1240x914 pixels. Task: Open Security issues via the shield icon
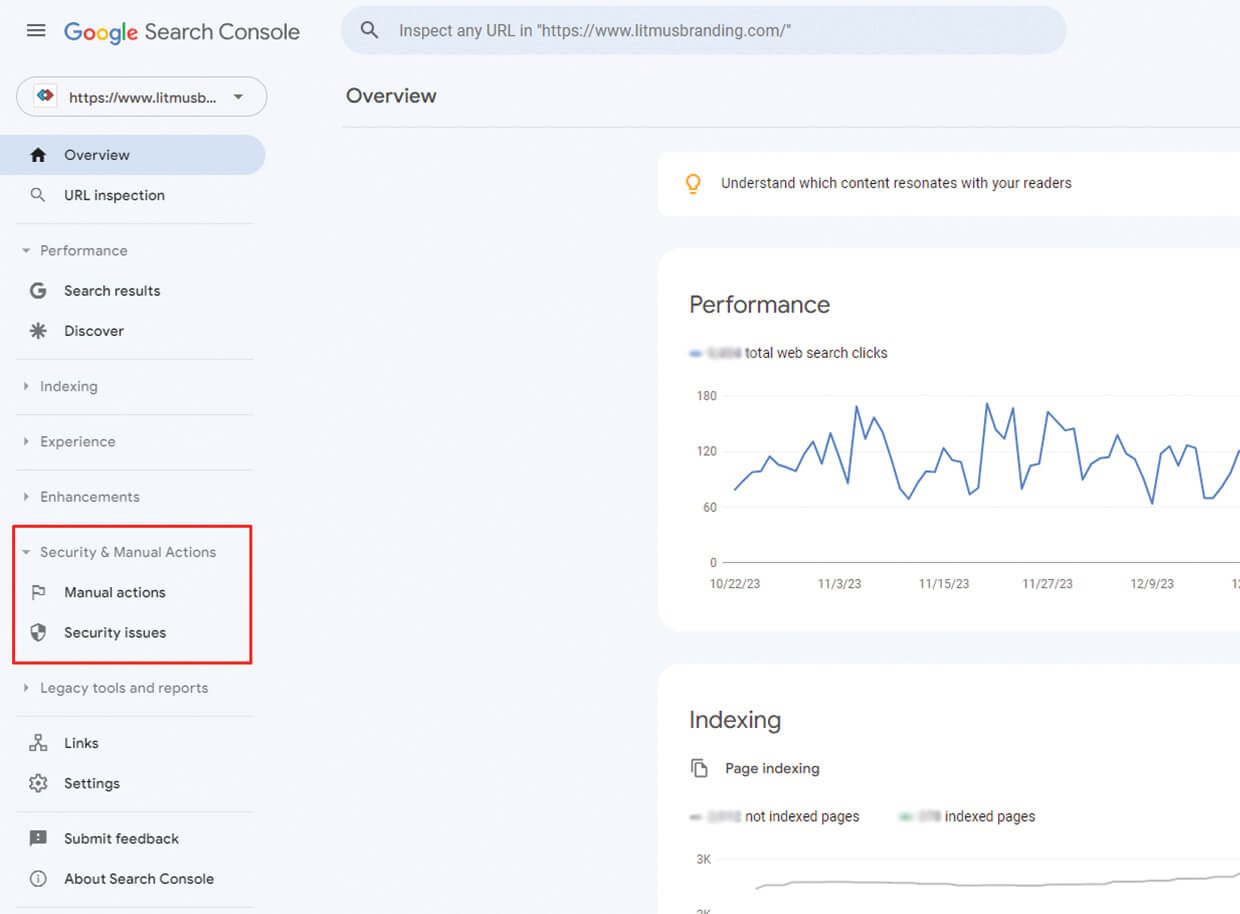coord(37,632)
